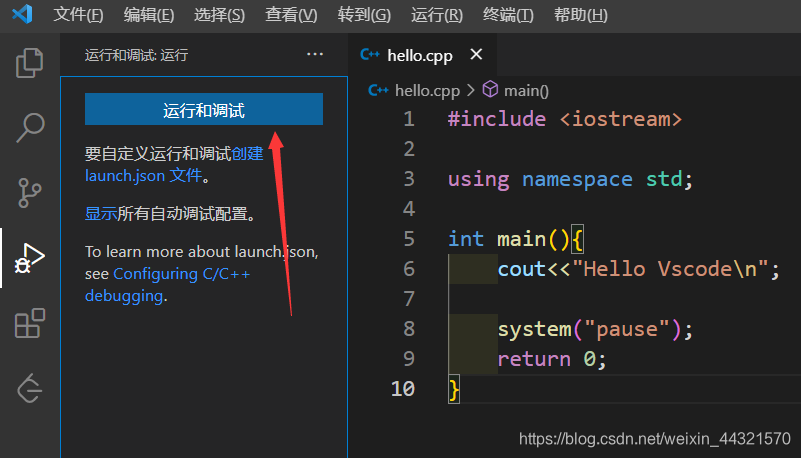
Task: Close the hello.cpp editor tab
Action: pyautogui.click(x=476, y=54)
